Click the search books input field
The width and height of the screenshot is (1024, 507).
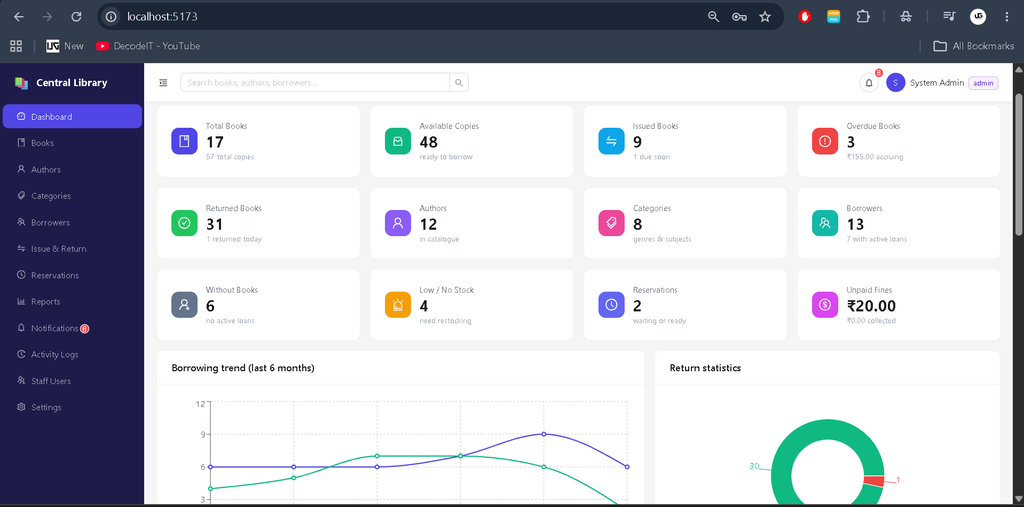[x=315, y=83]
